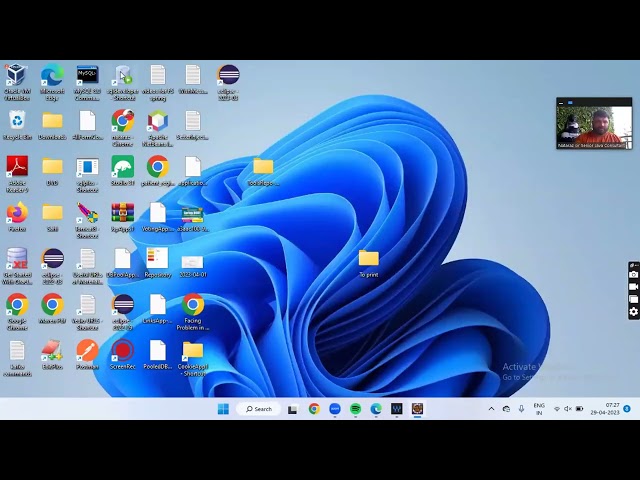Open the Google Chrome desktop shortcut
The width and height of the screenshot is (640, 480).
point(17,304)
